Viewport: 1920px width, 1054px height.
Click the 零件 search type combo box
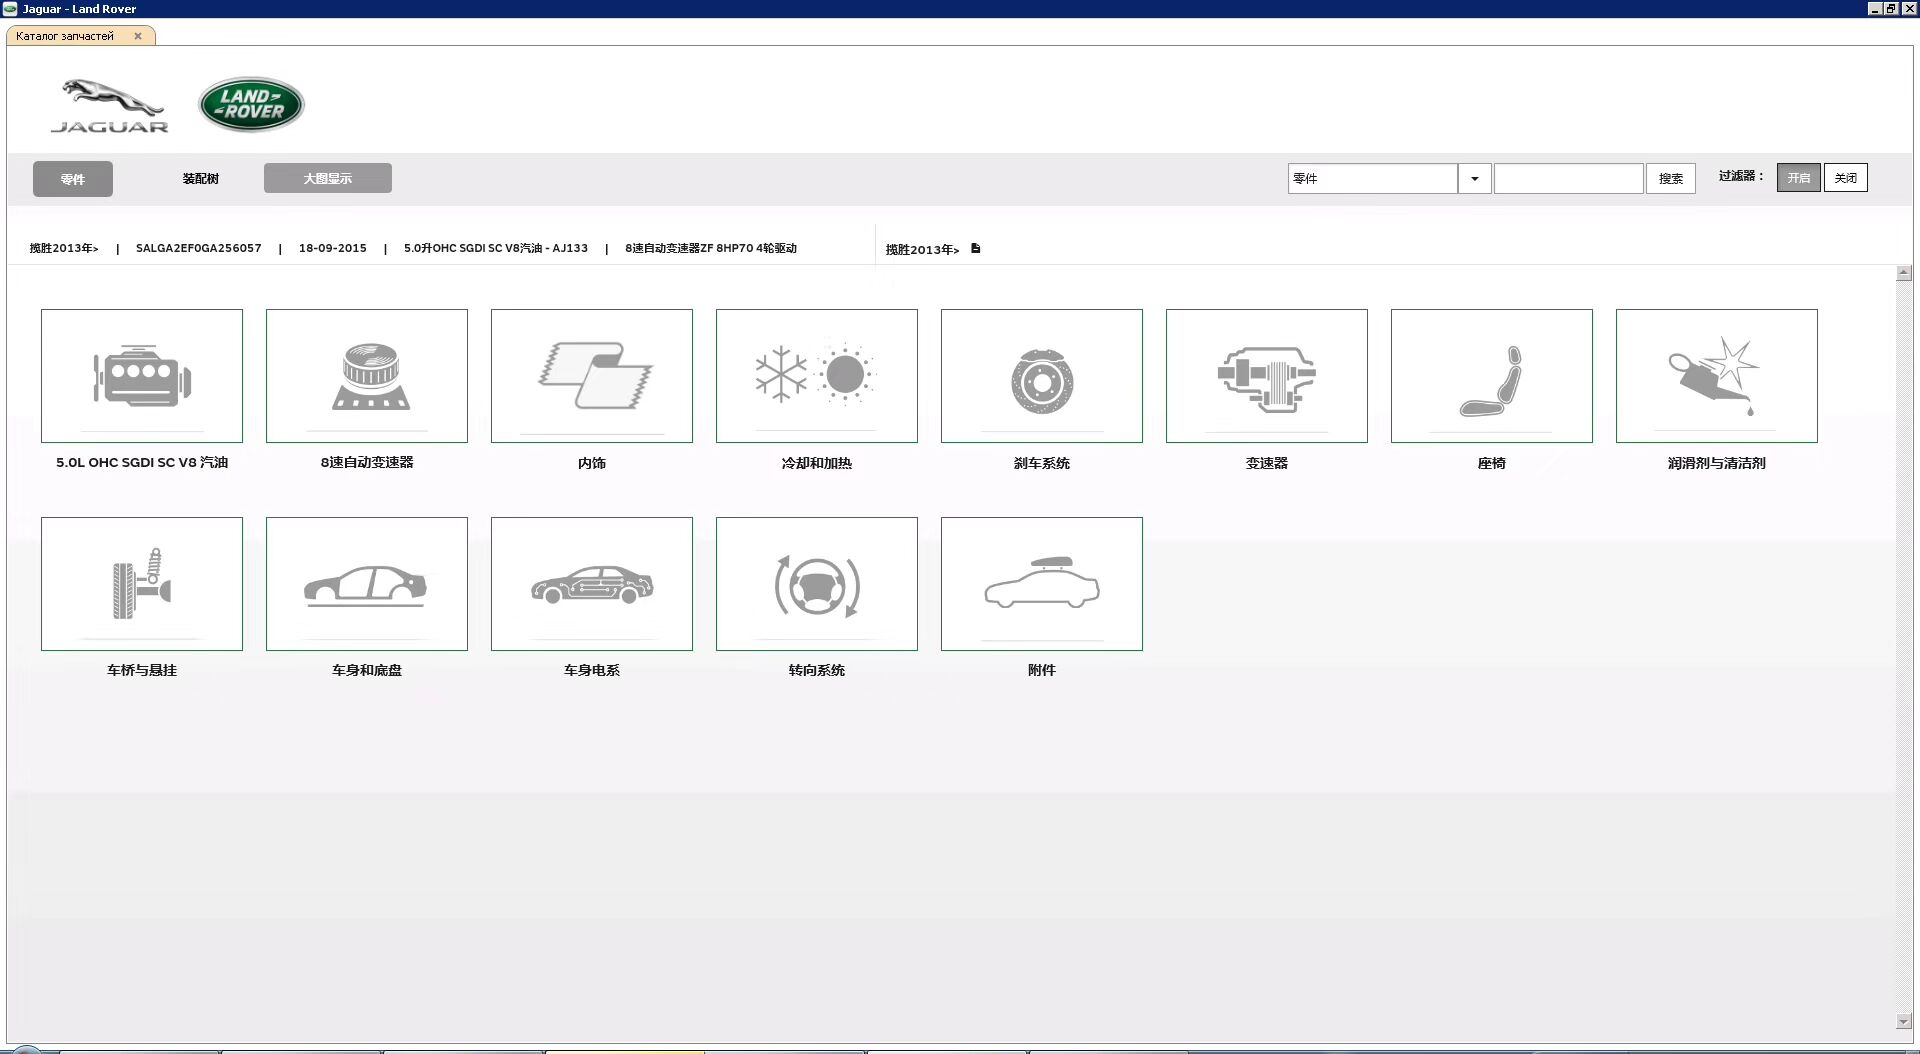coord(1372,178)
